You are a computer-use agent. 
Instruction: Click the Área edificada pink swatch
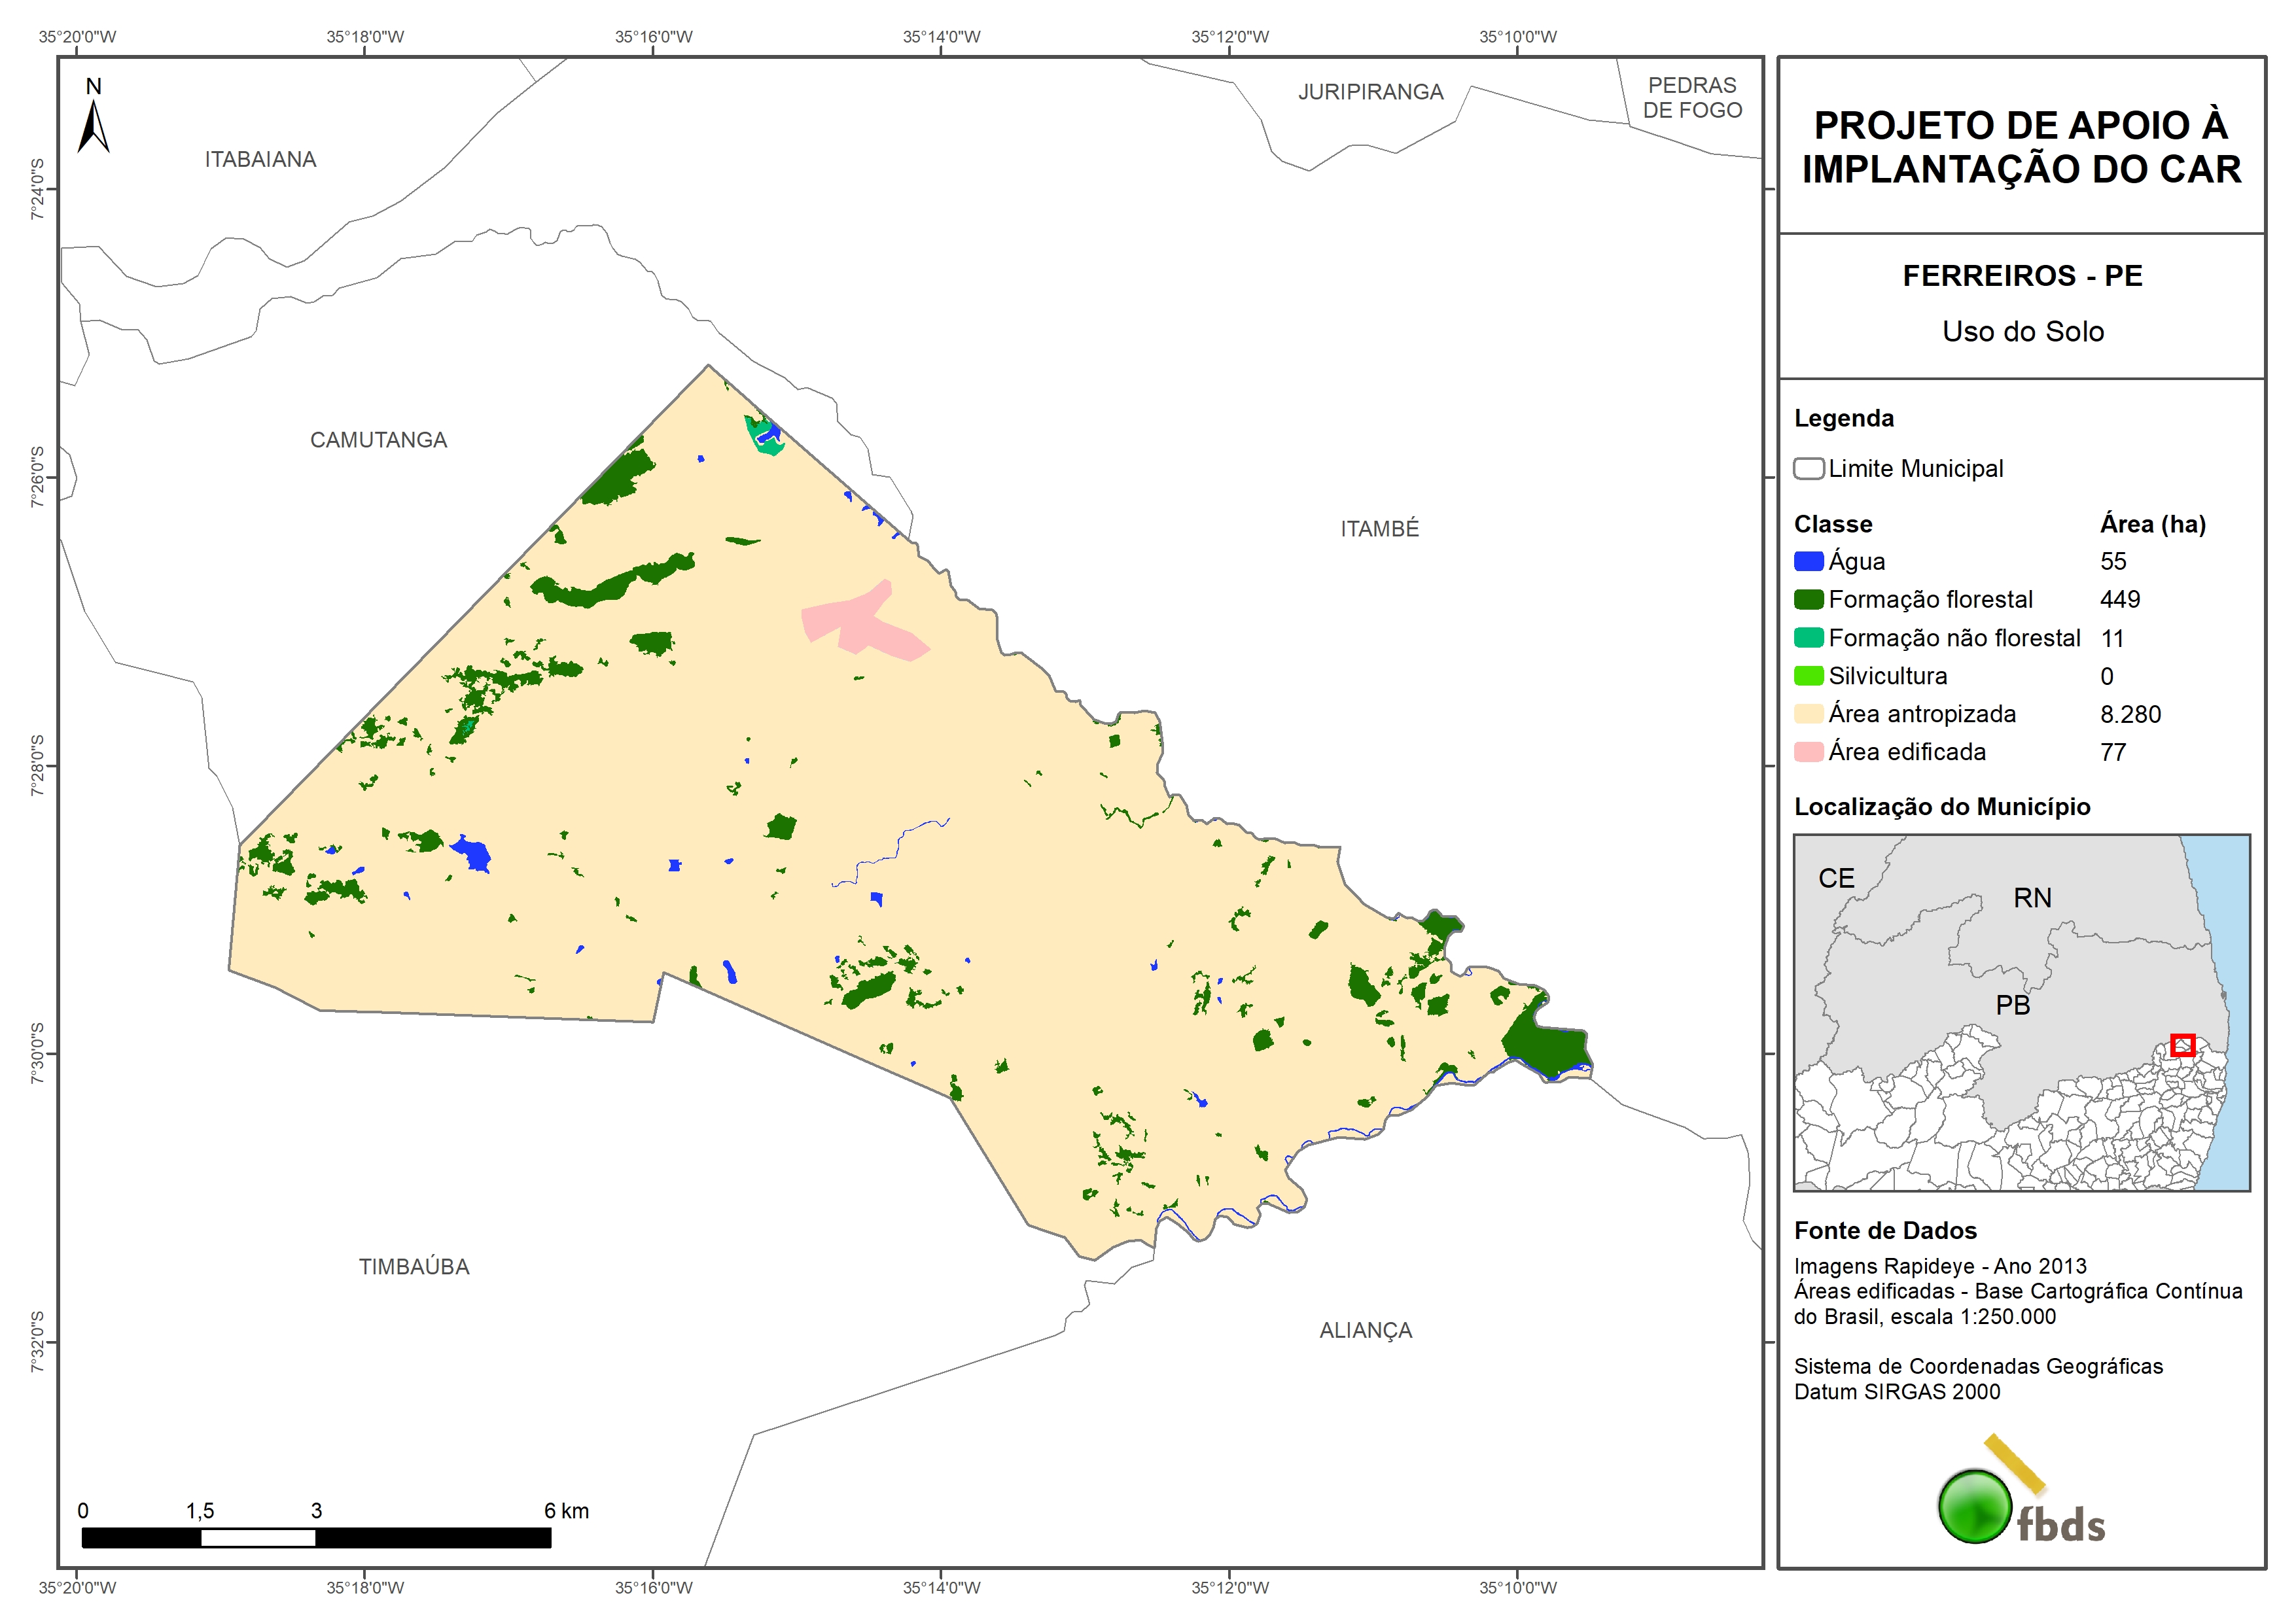click(1808, 752)
